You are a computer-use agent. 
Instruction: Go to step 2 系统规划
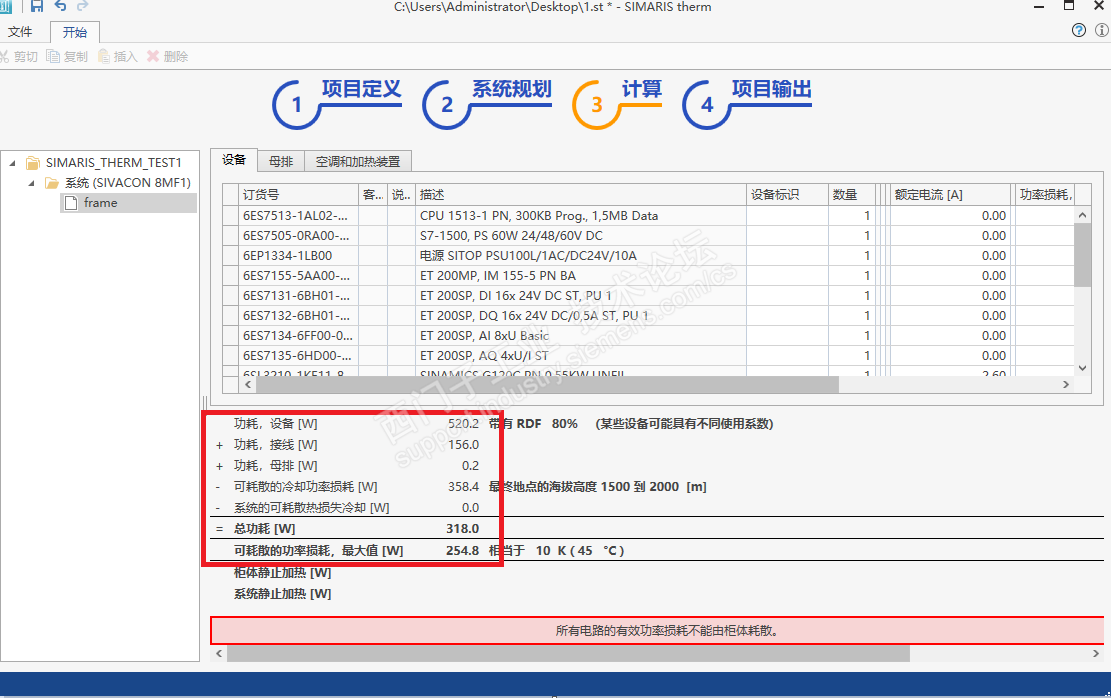487,103
